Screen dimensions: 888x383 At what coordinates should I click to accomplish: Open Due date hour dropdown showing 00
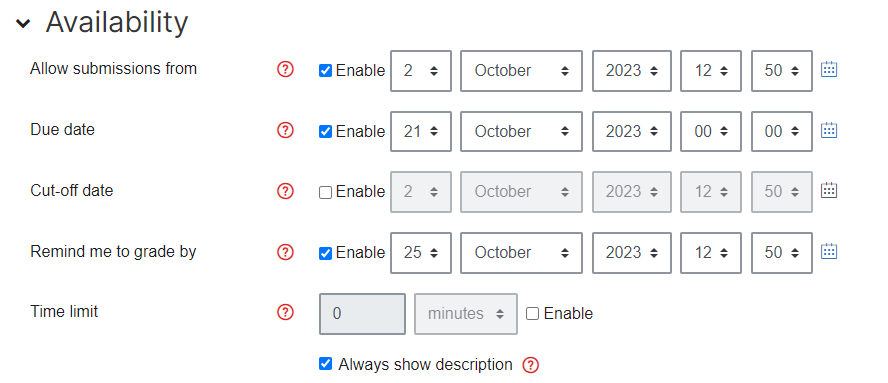click(711, 131)
